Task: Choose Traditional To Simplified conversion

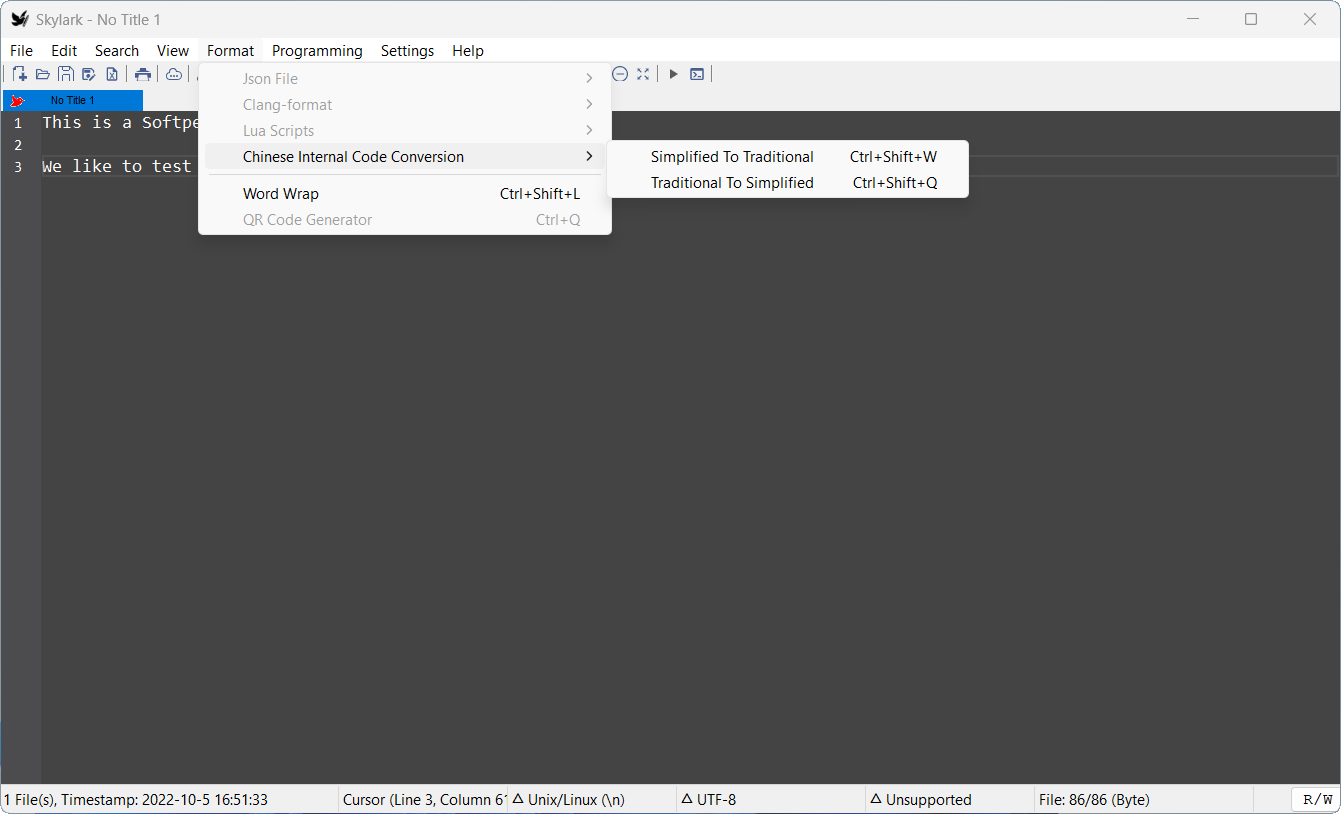Action: (787, 182)
